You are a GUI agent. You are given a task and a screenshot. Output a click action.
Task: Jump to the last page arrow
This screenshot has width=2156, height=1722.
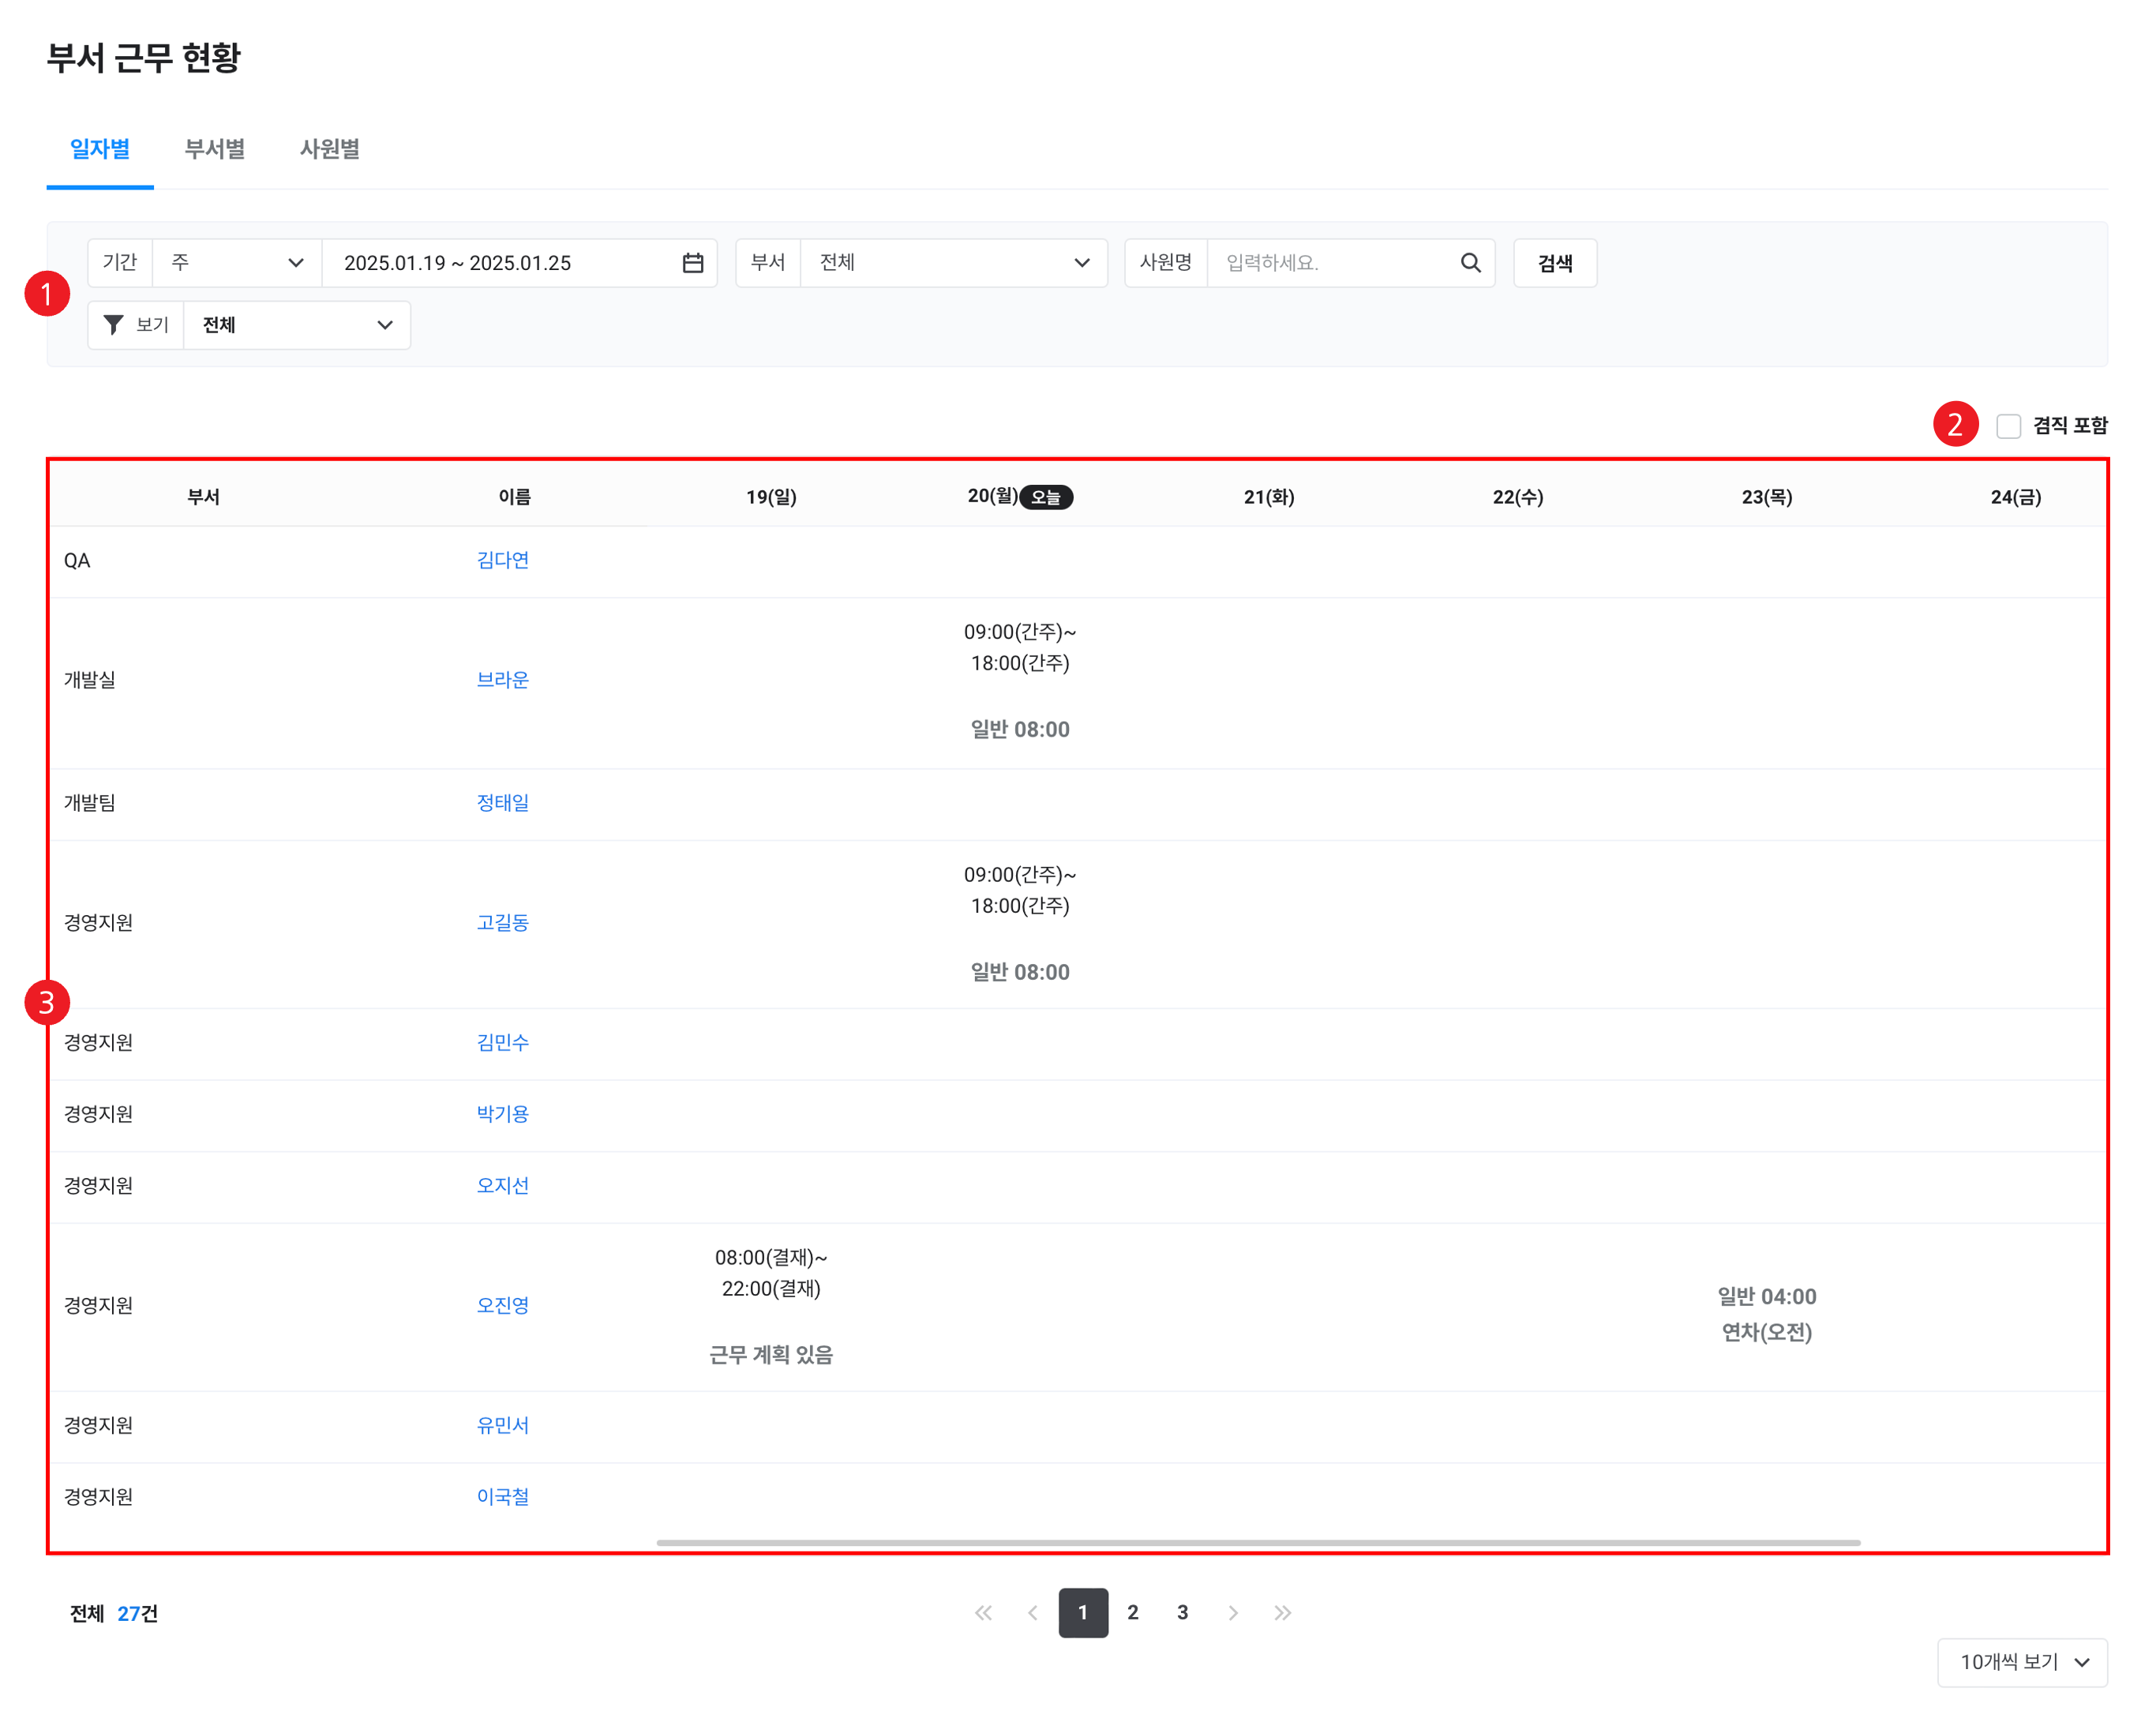tap(1282, 1612)
